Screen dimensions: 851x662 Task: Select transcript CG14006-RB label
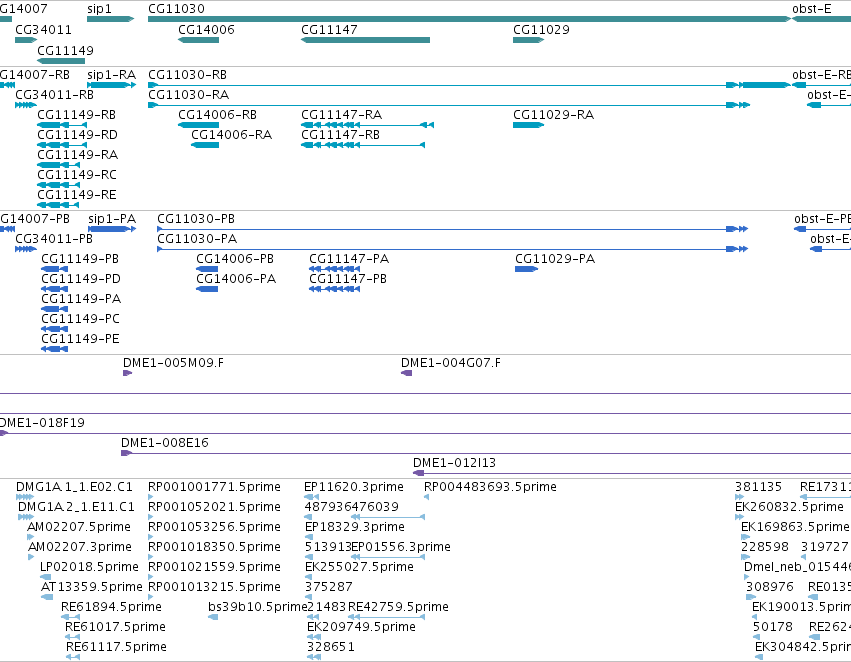coord(217,114)
